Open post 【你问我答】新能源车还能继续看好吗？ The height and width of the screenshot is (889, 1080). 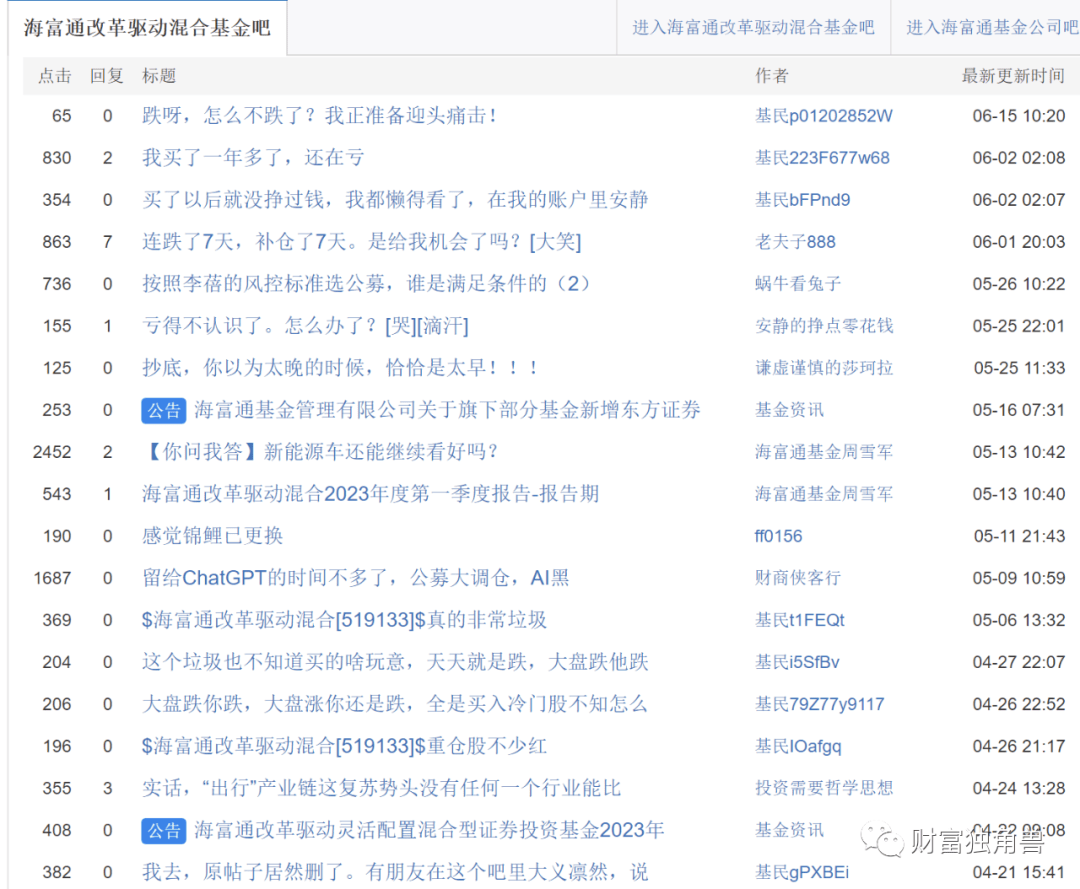pyautogui.click(x=320, y=452)
